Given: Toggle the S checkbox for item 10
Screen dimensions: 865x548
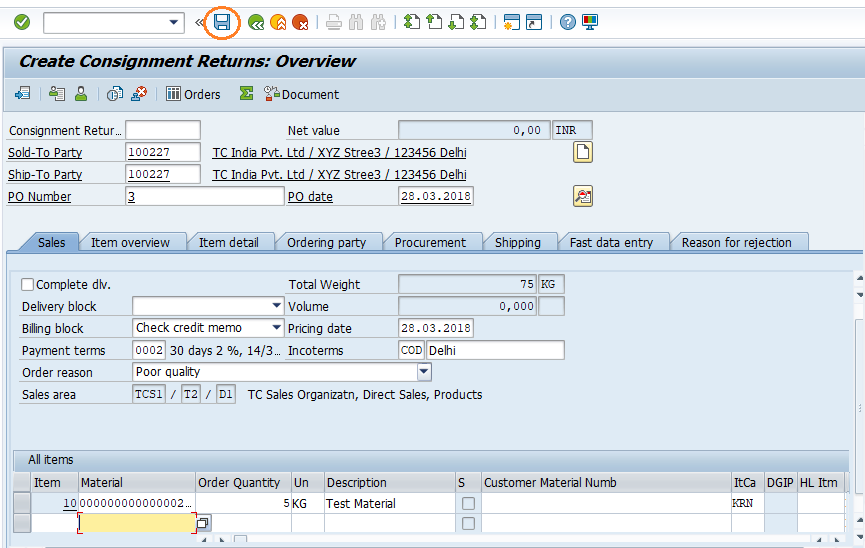Looking at the screenshot, I should (x=468, y=503).
